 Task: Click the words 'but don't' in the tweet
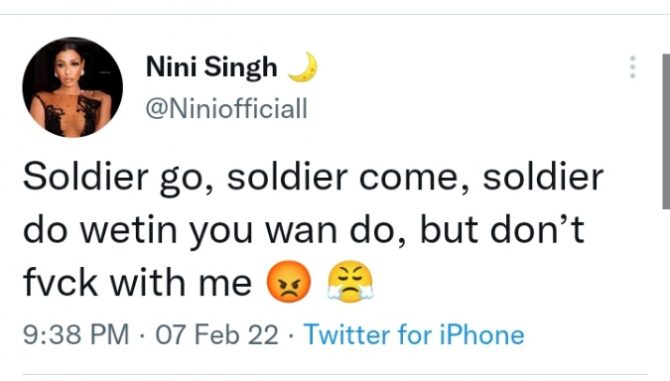pyautogui.click(x=502, y=229)
